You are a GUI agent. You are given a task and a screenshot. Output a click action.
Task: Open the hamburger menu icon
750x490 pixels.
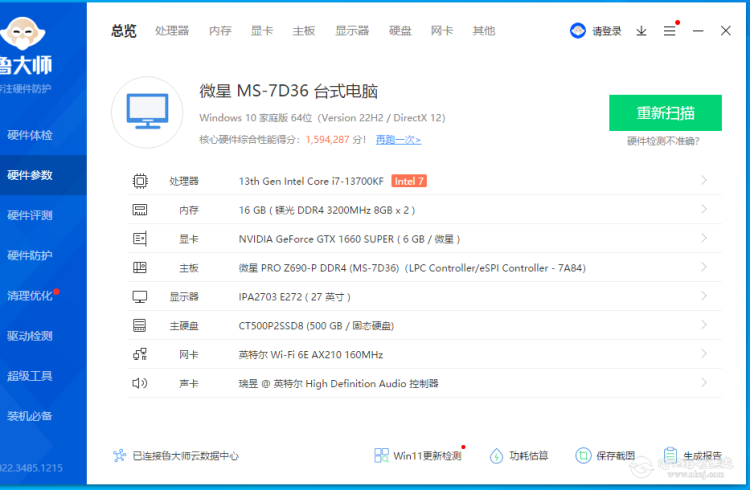670,31
